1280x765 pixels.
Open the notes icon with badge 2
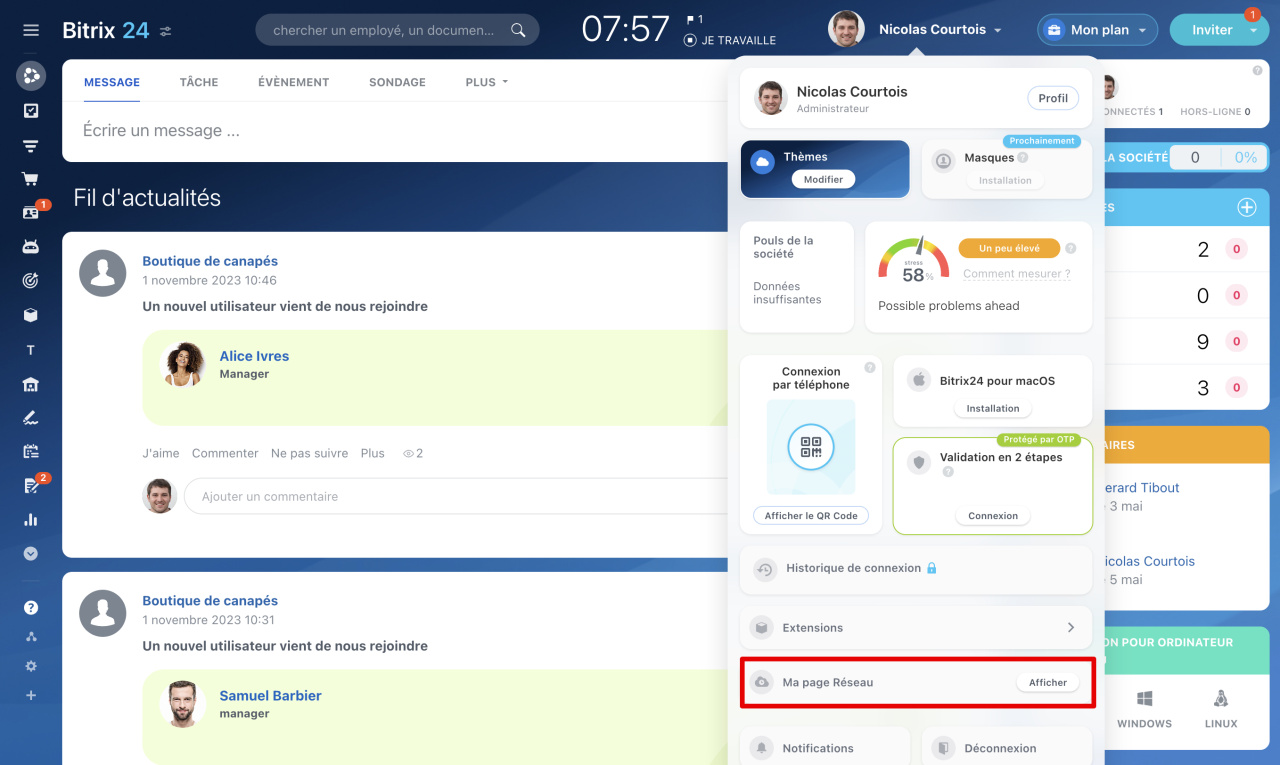point(31,486)
